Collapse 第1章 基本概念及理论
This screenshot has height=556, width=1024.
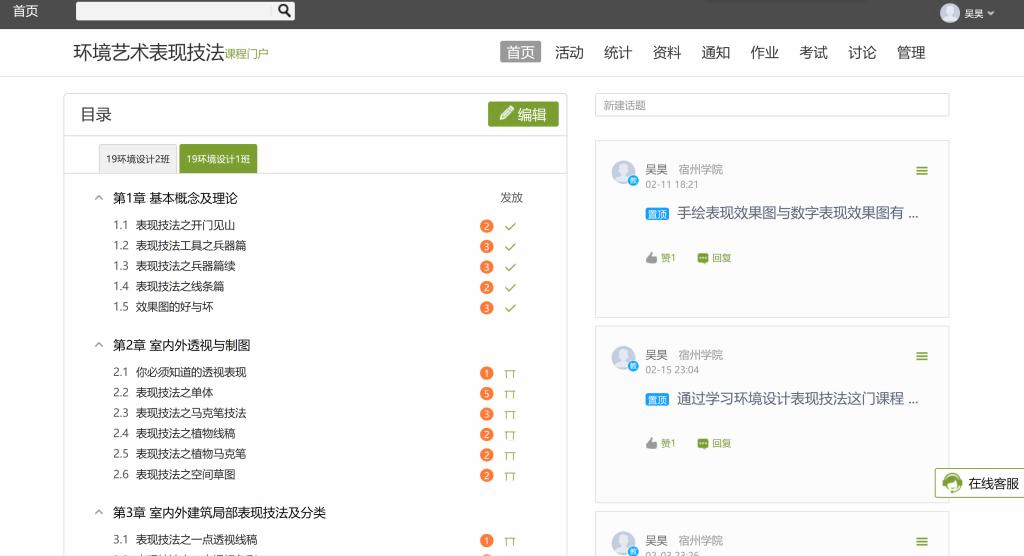(99, 198)
